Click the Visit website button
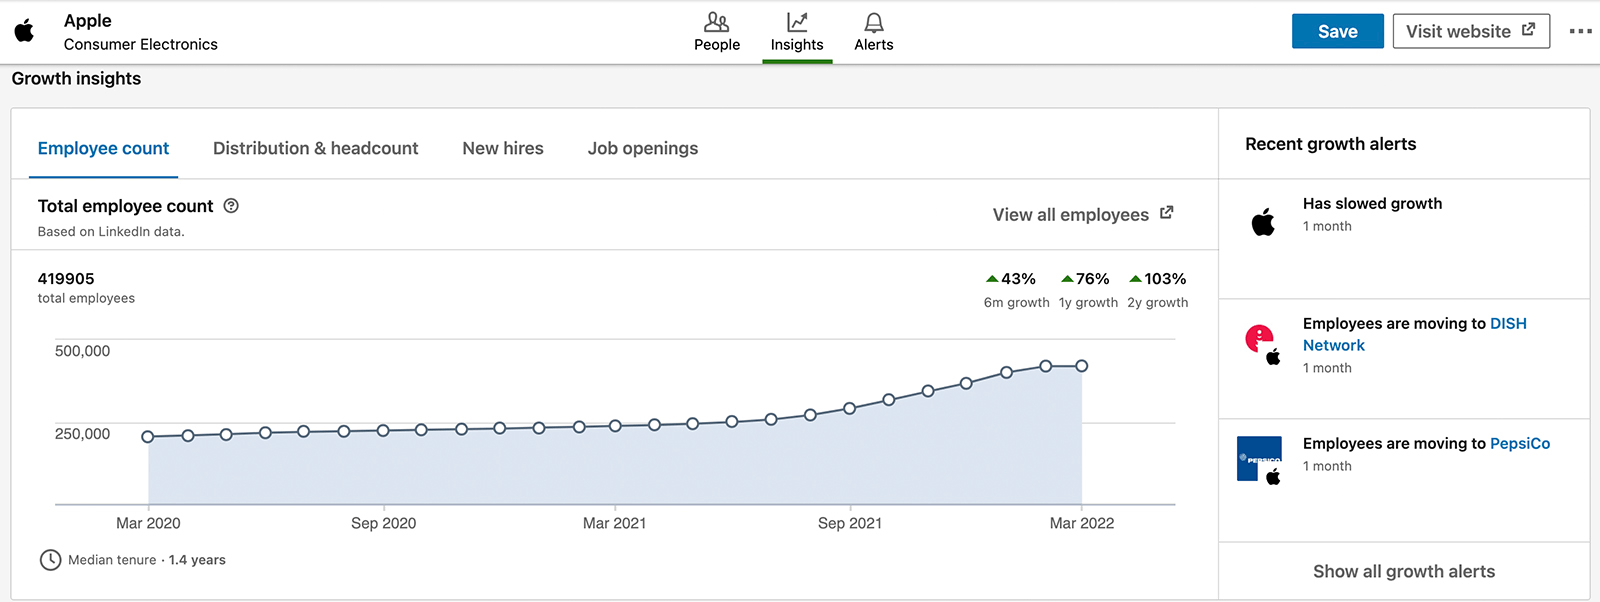 (1471, 31)
